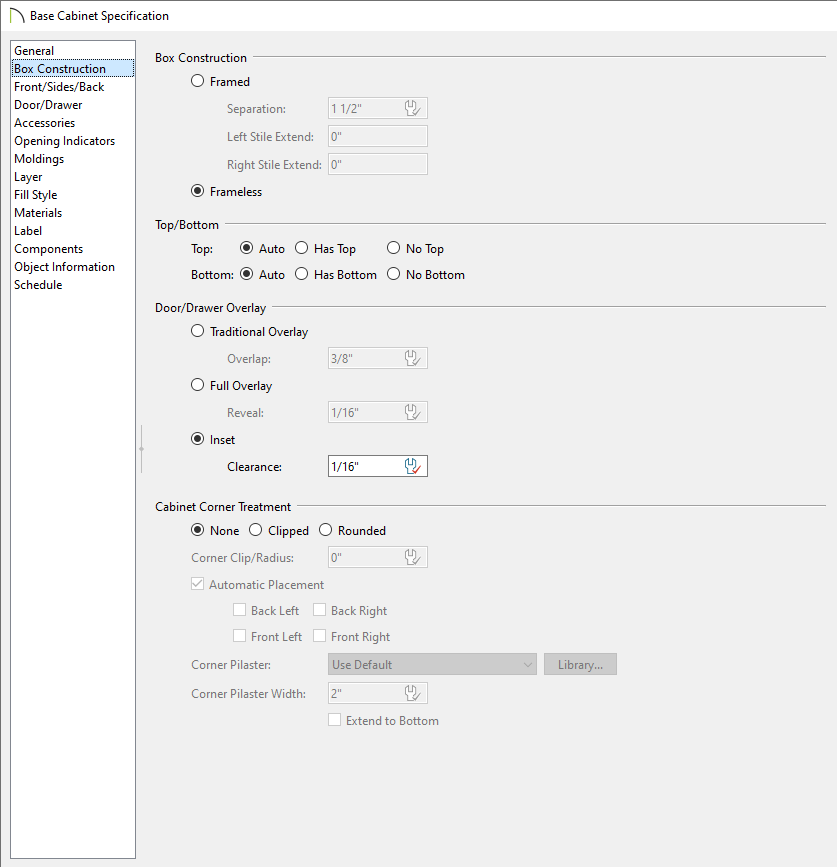Viewport: 837px width, 867px height.
Task: Check the Front Left checkbox
Action: 239,636
